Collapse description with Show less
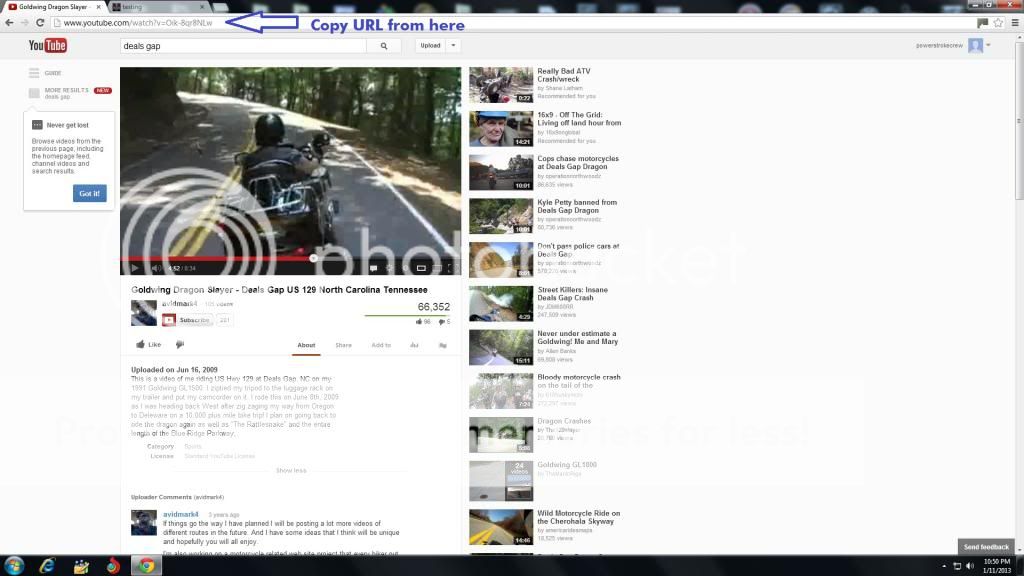Image resolution: width=1024 pixels, height=576 pixels. point(291,470)
